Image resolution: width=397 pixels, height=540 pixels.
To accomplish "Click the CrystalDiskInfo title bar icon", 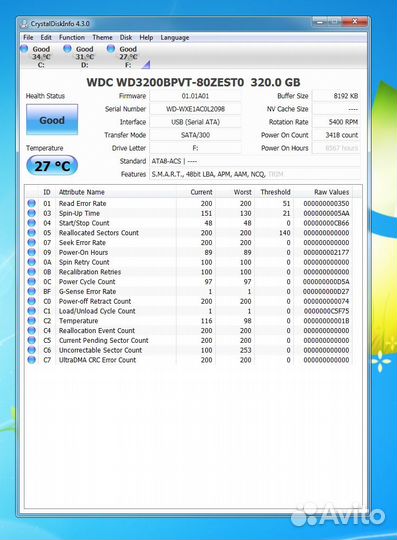I will tap(24, 23).
